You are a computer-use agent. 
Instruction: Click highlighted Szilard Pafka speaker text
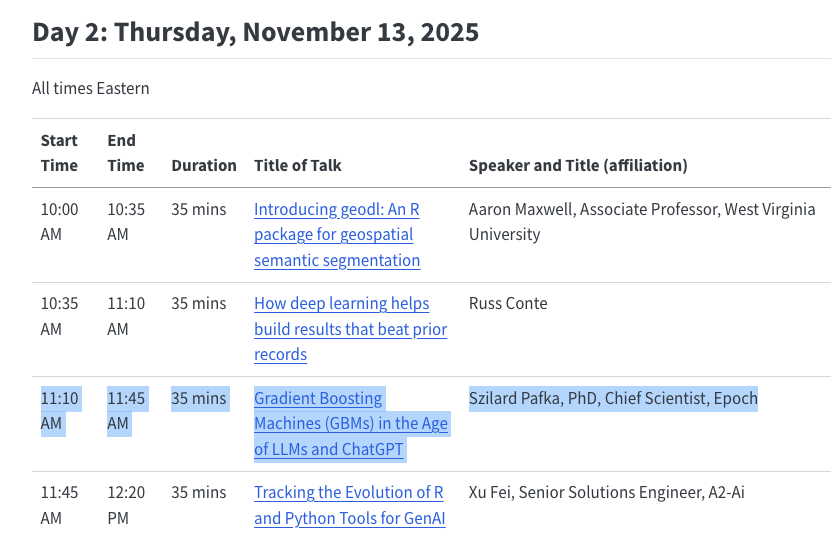click(613, 398)
